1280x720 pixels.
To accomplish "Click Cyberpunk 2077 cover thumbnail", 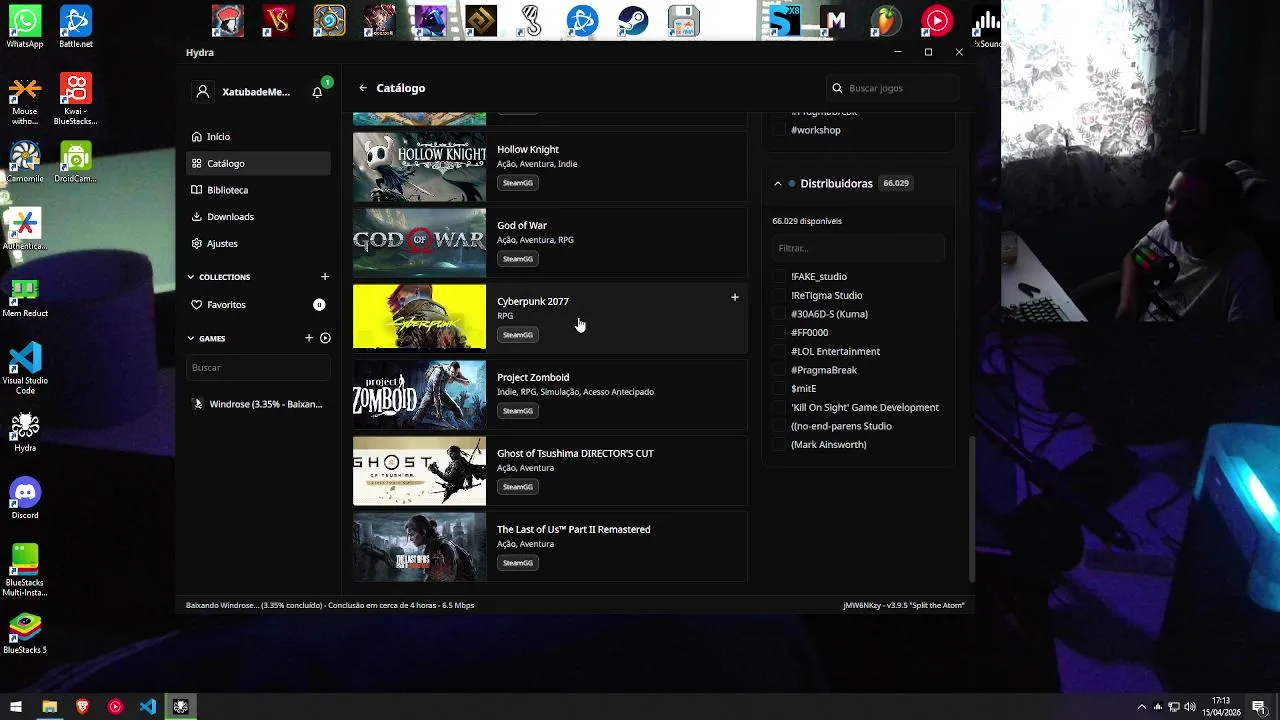I will [x=419, y=317].
